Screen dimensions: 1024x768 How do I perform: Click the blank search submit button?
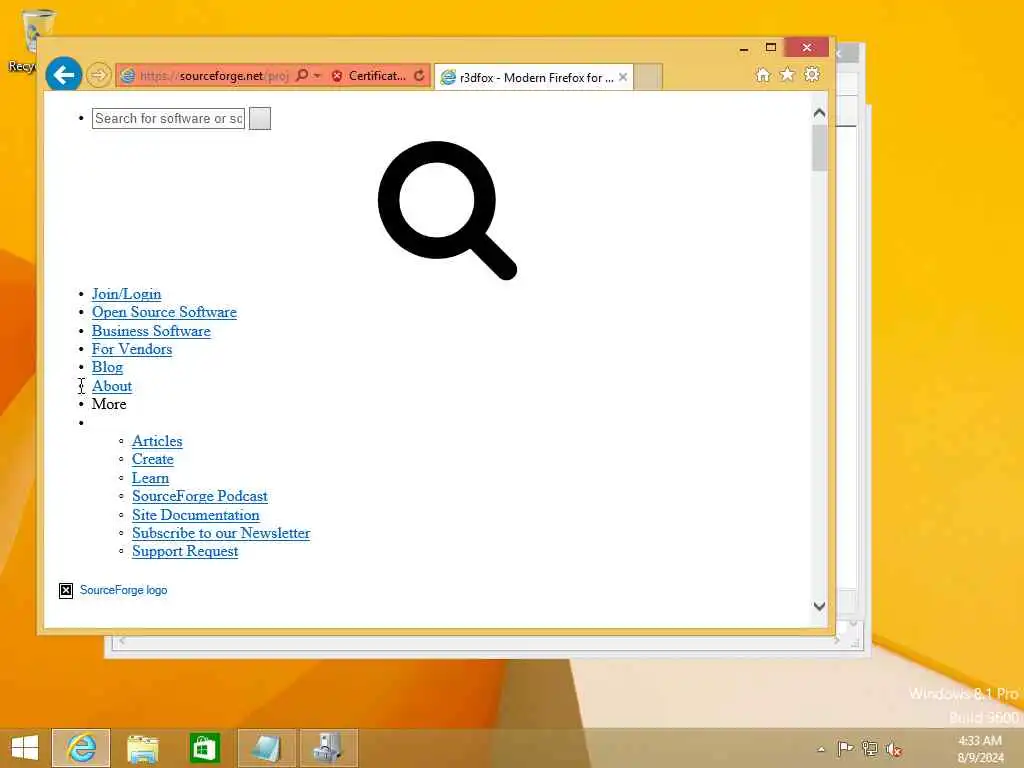click(260, 118)
